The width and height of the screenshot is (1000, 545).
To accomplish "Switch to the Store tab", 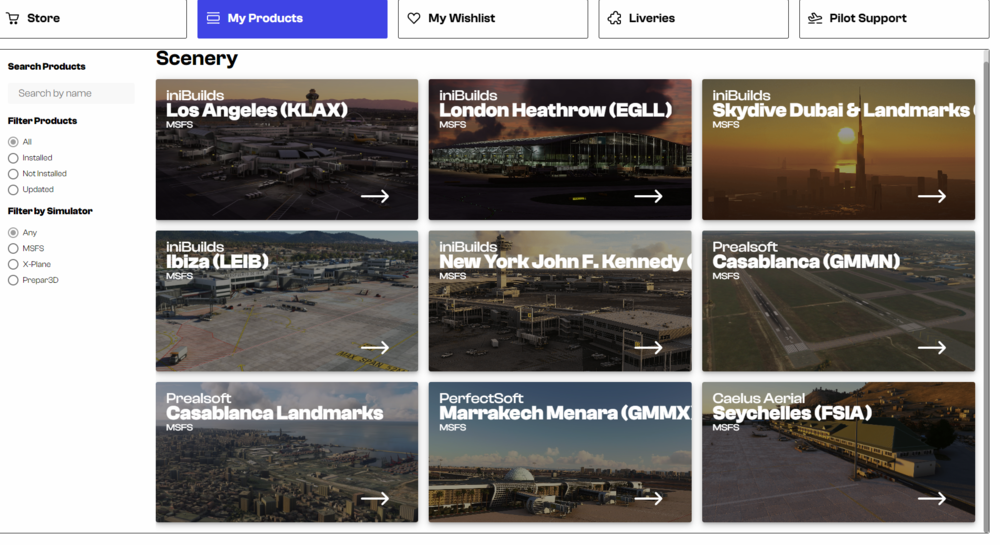I will [93, 19].
